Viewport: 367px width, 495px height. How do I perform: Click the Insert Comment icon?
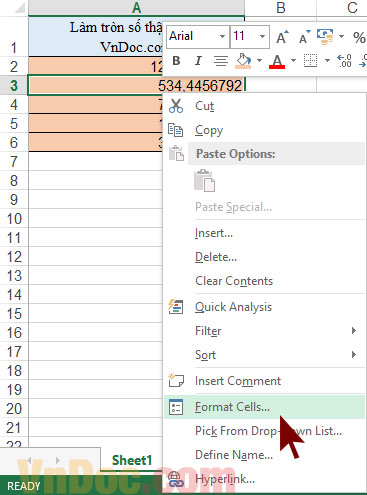pyautogui.click(x=176, y=380)
